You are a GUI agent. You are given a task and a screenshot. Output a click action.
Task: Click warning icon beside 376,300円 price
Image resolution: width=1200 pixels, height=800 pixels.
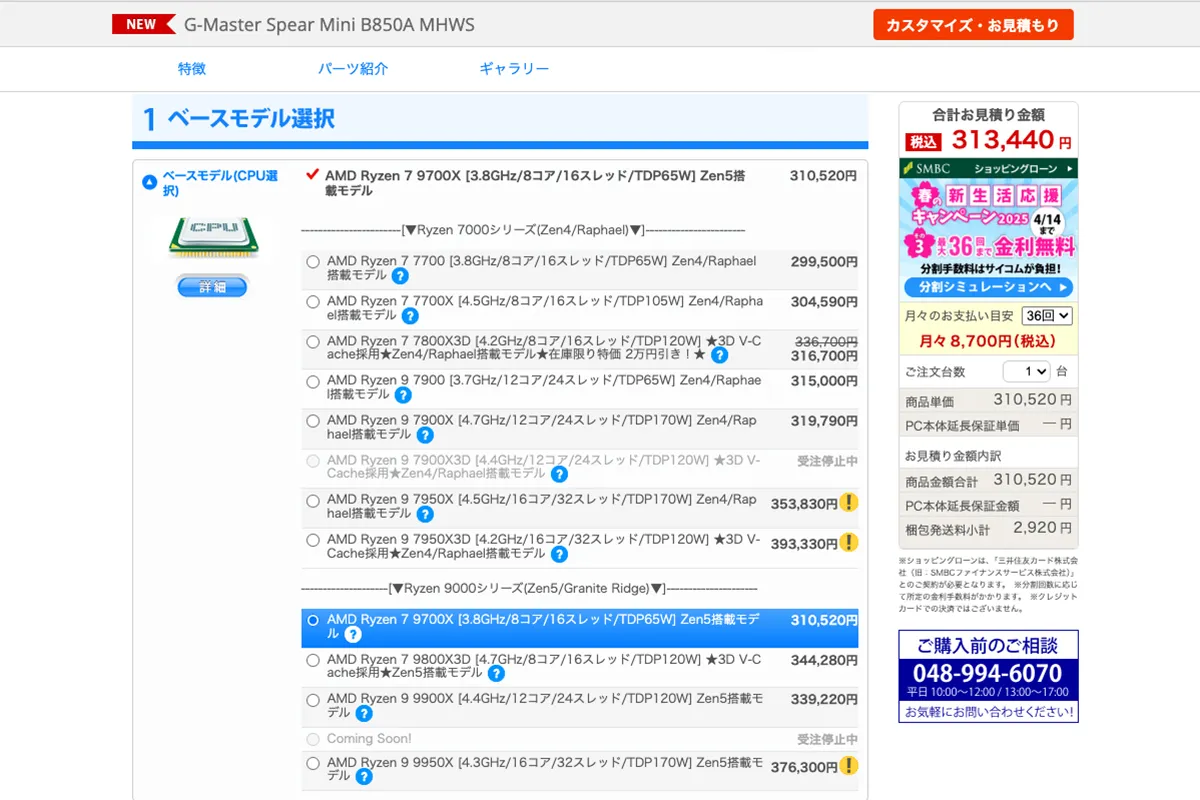(848, 766)
